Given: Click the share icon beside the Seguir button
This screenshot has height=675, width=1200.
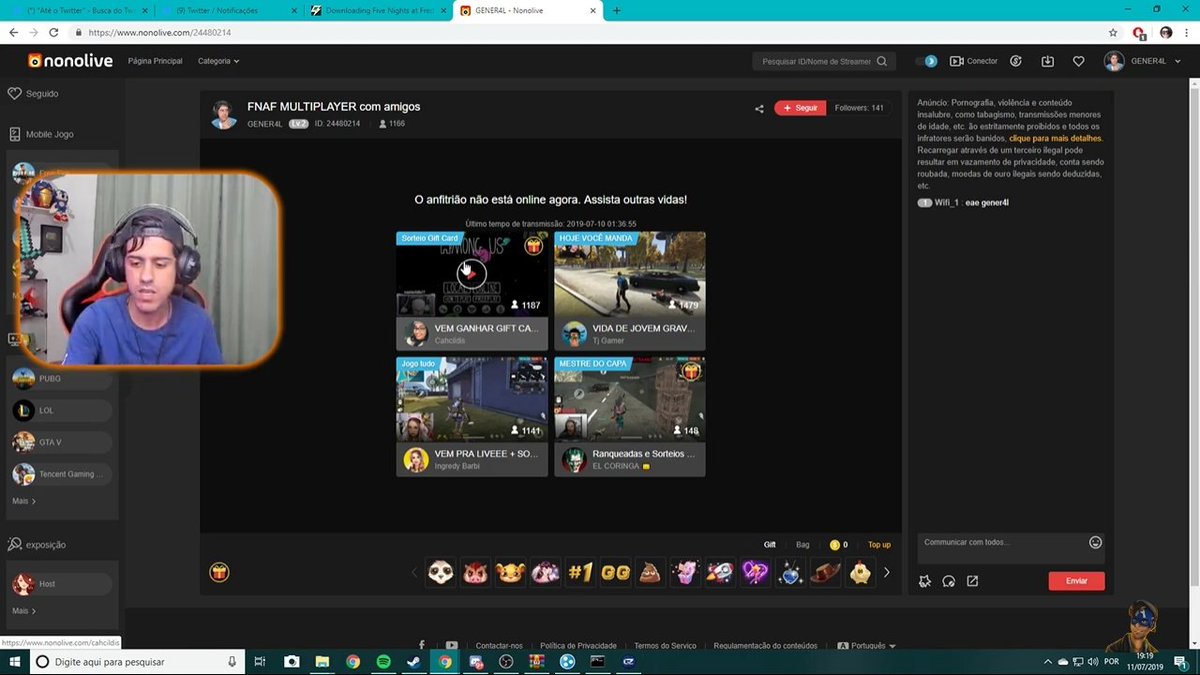Looking at the screenshot, I should pyautogui.click(x=758, y=107).
